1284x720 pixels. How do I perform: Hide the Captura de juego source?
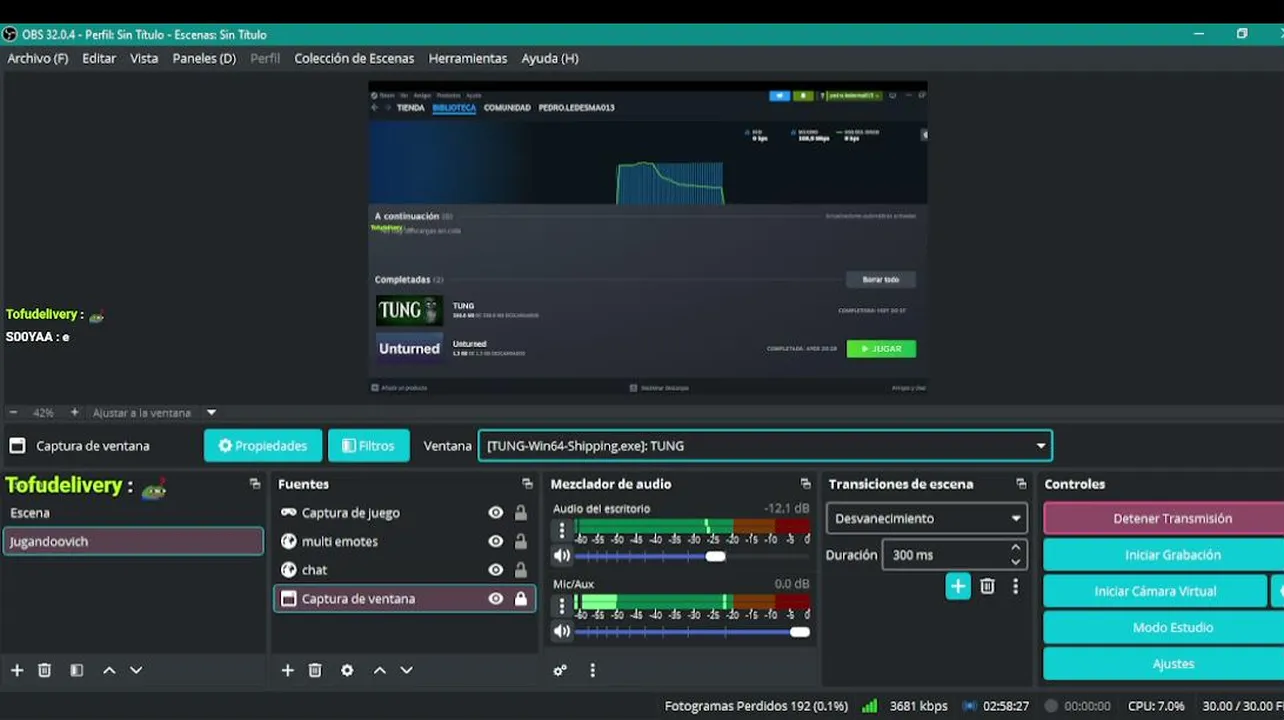pyautogui.click(x=495, y=513)
